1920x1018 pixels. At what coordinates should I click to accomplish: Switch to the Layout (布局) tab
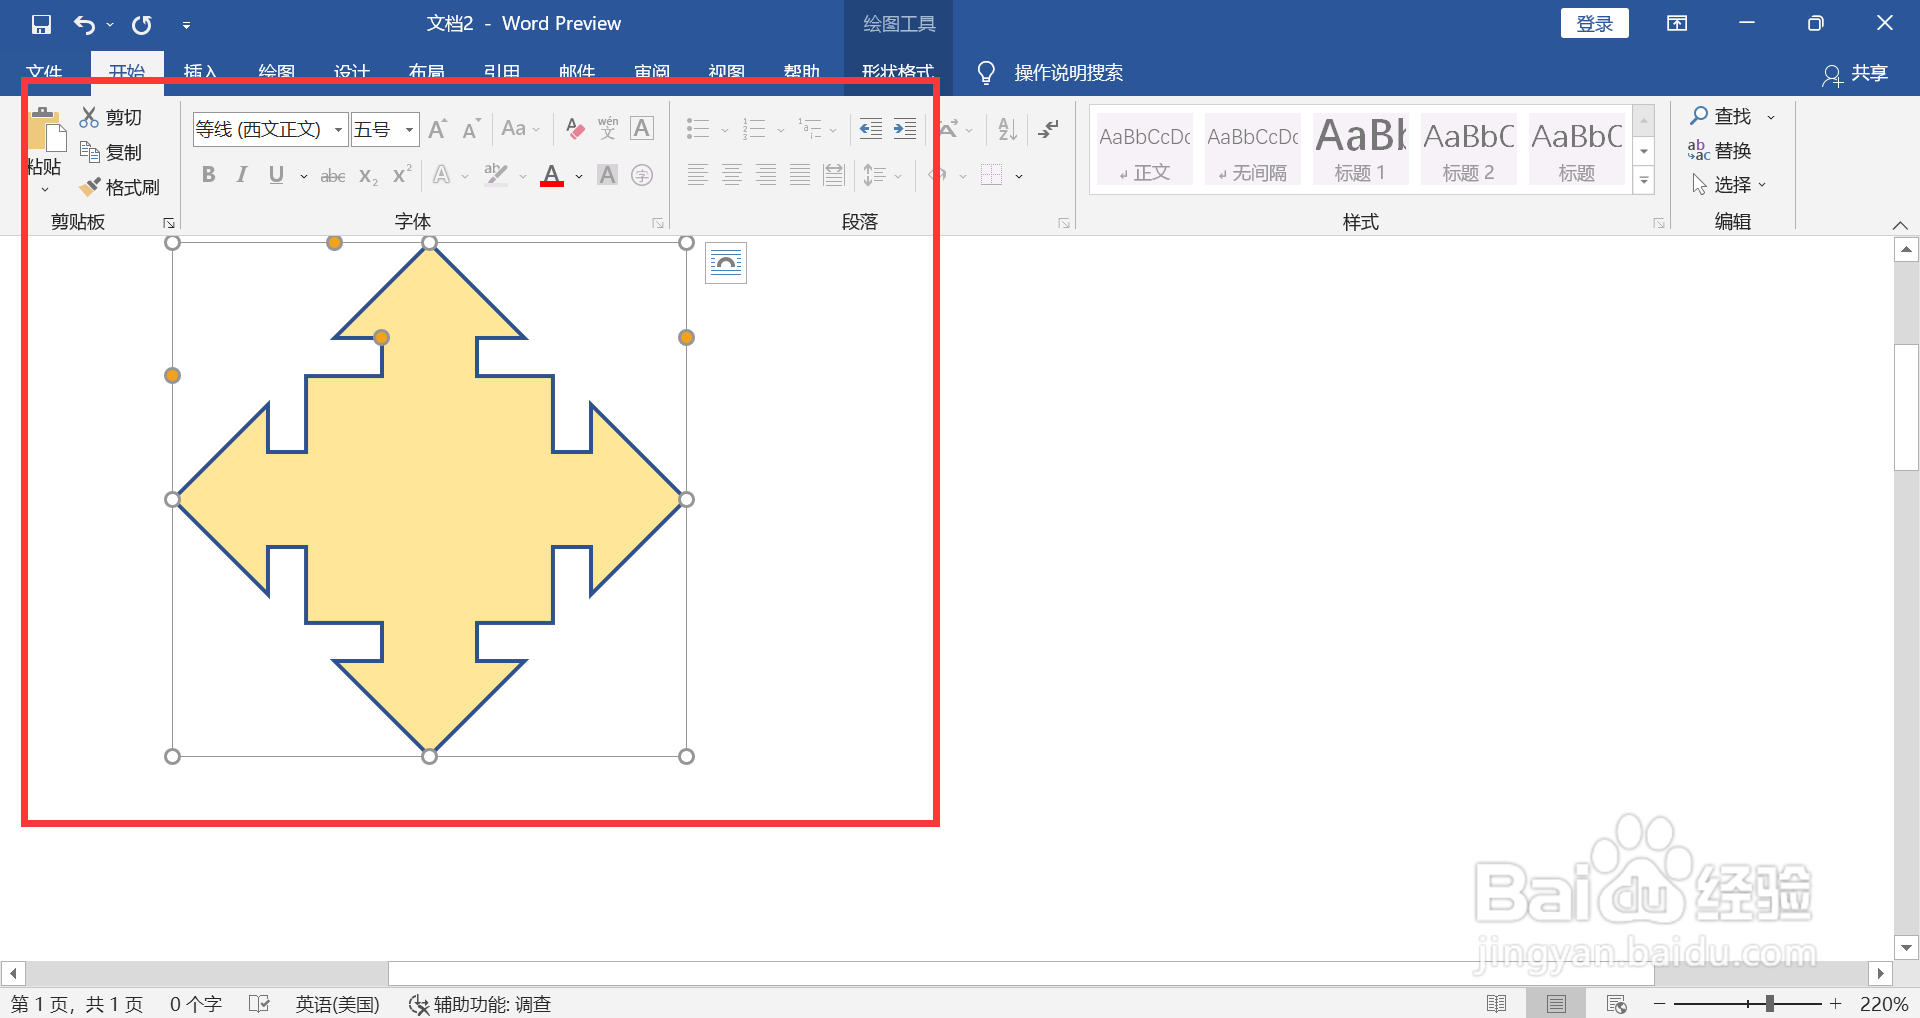coord(426,73)
